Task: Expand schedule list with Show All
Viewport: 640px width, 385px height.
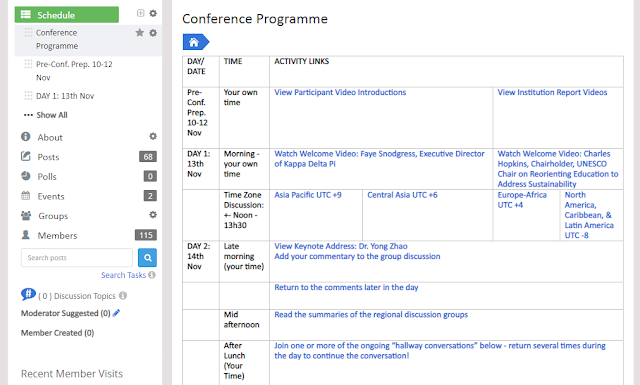Action: tap(46, 115)
